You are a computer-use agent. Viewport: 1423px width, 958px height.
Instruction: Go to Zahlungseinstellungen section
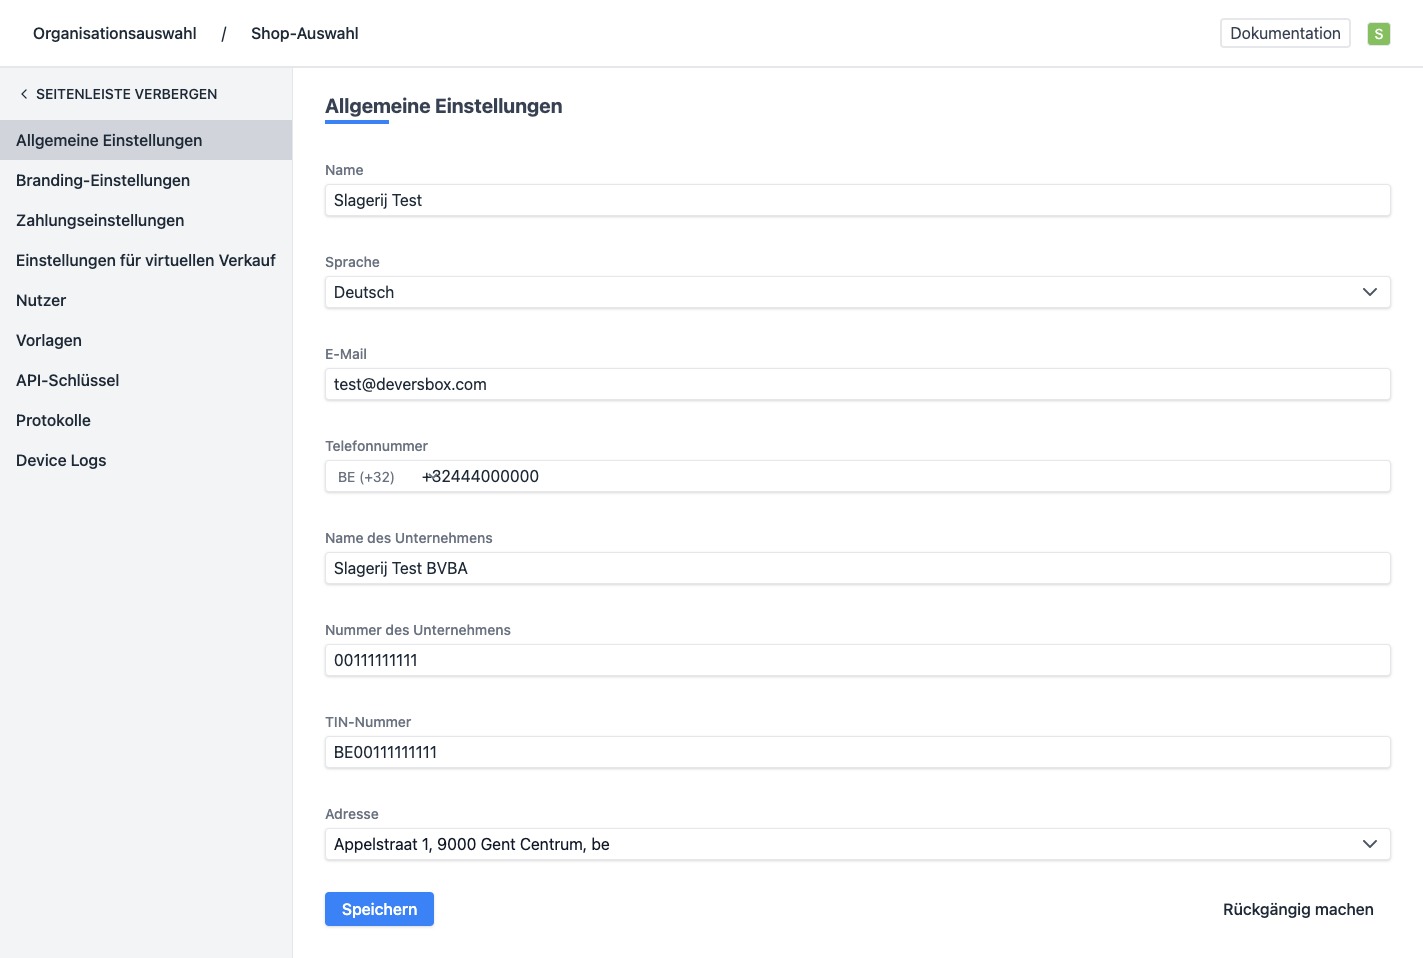tap(100, 220)
